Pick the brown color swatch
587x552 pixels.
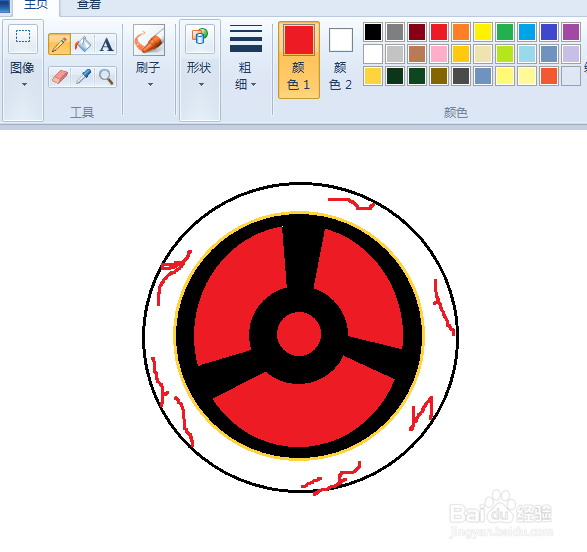(417, 54)
